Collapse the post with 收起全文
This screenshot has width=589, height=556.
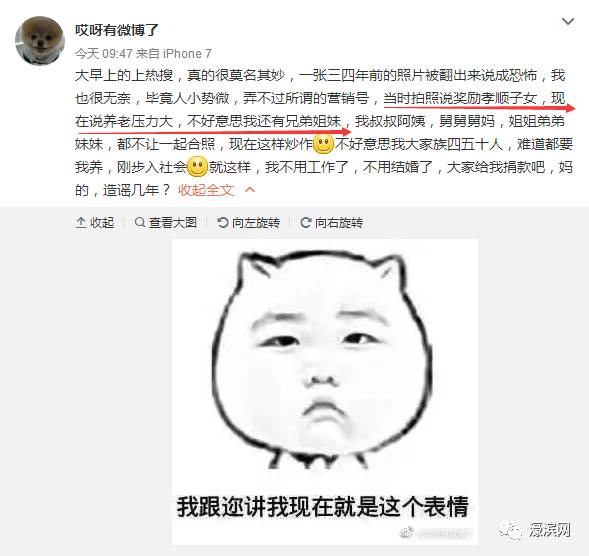tap(206, 190)
